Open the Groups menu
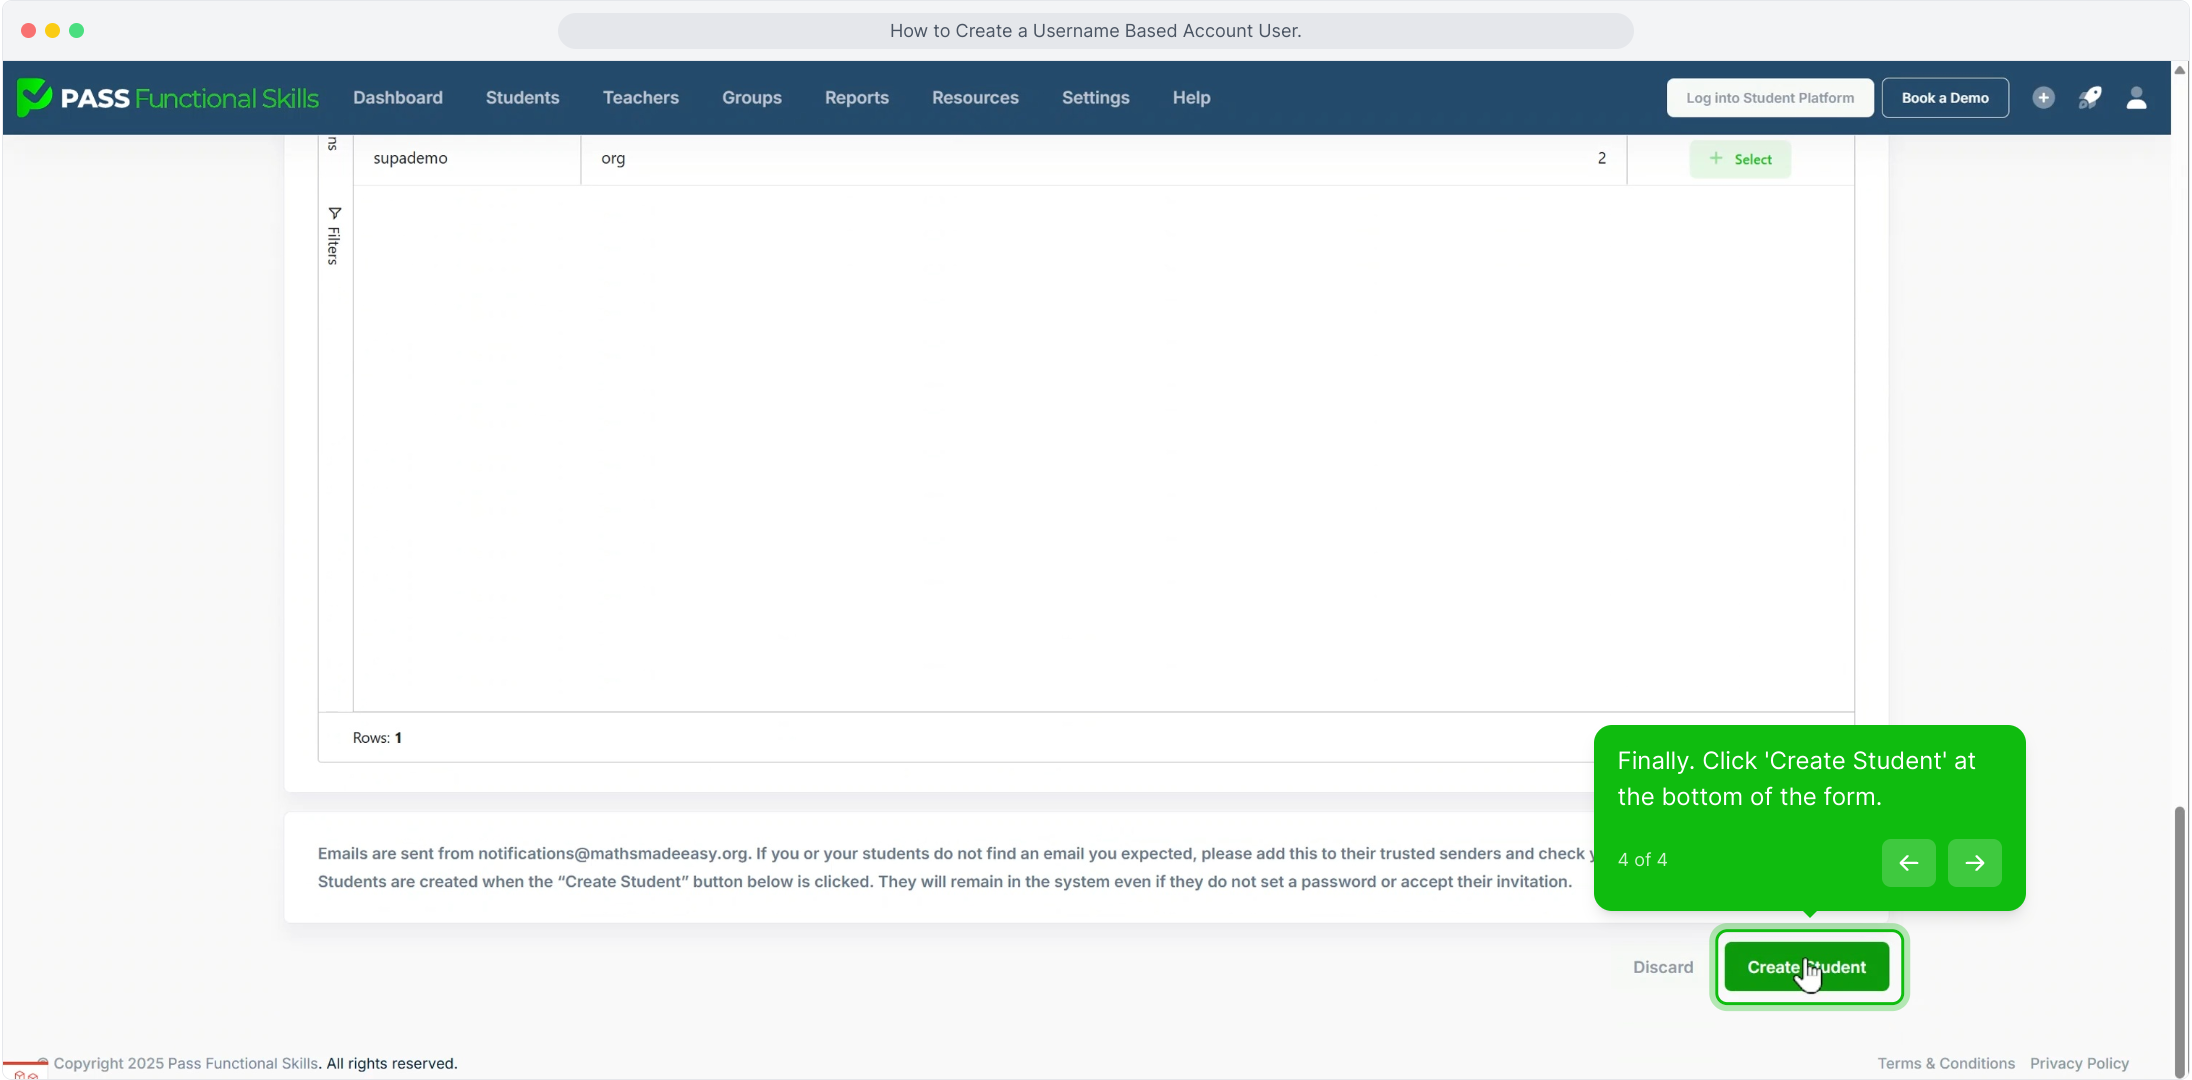 751,98
